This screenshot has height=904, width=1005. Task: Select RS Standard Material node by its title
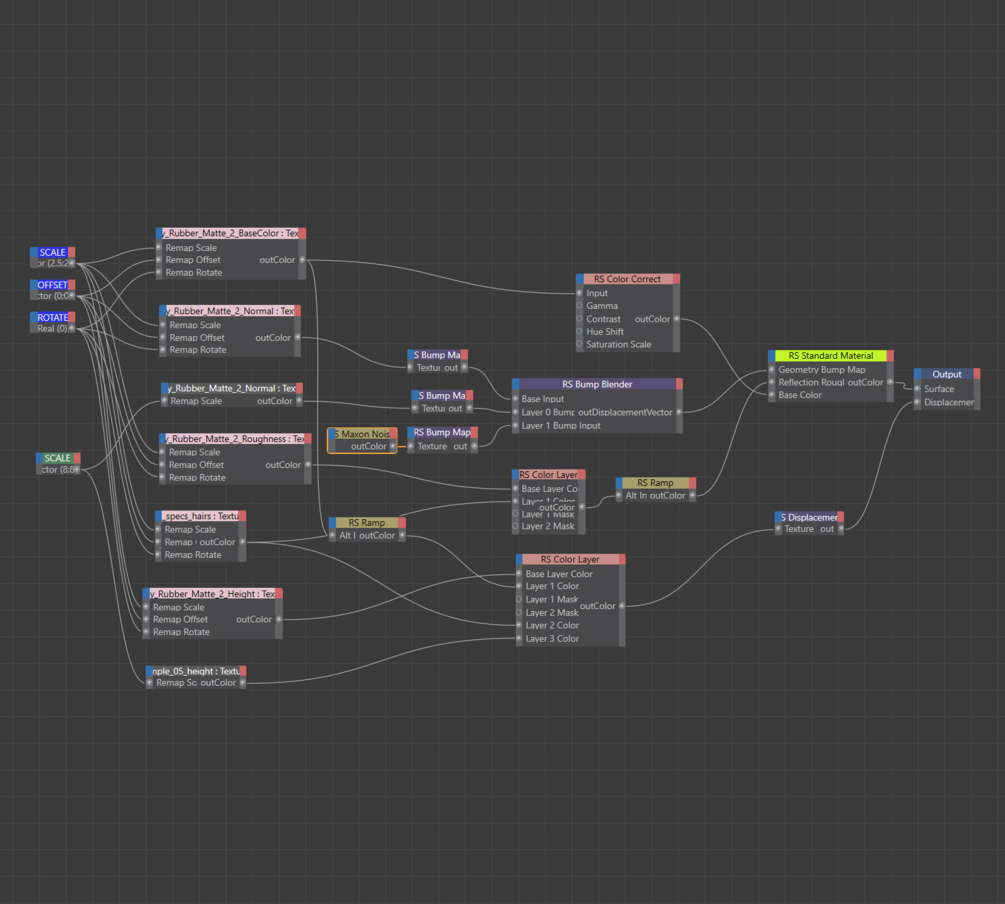pos(831,356)
